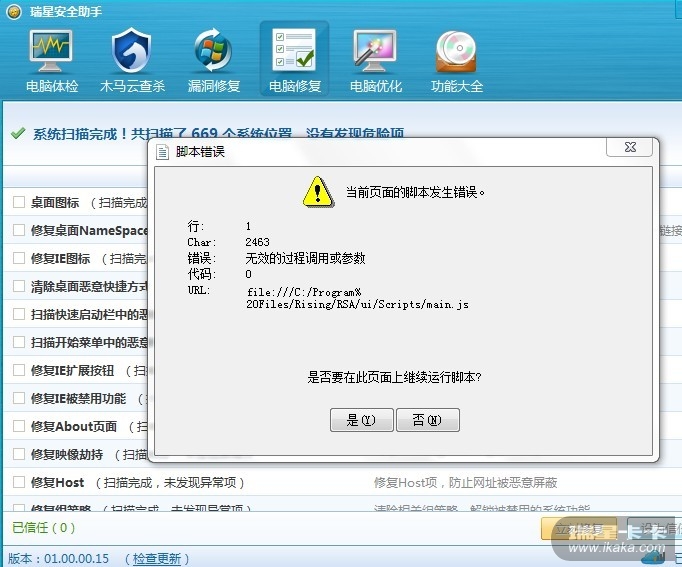Click the 修复IE扩展按钮 row label
This screenshot has height=567, width=682.
tap(72, 370)
